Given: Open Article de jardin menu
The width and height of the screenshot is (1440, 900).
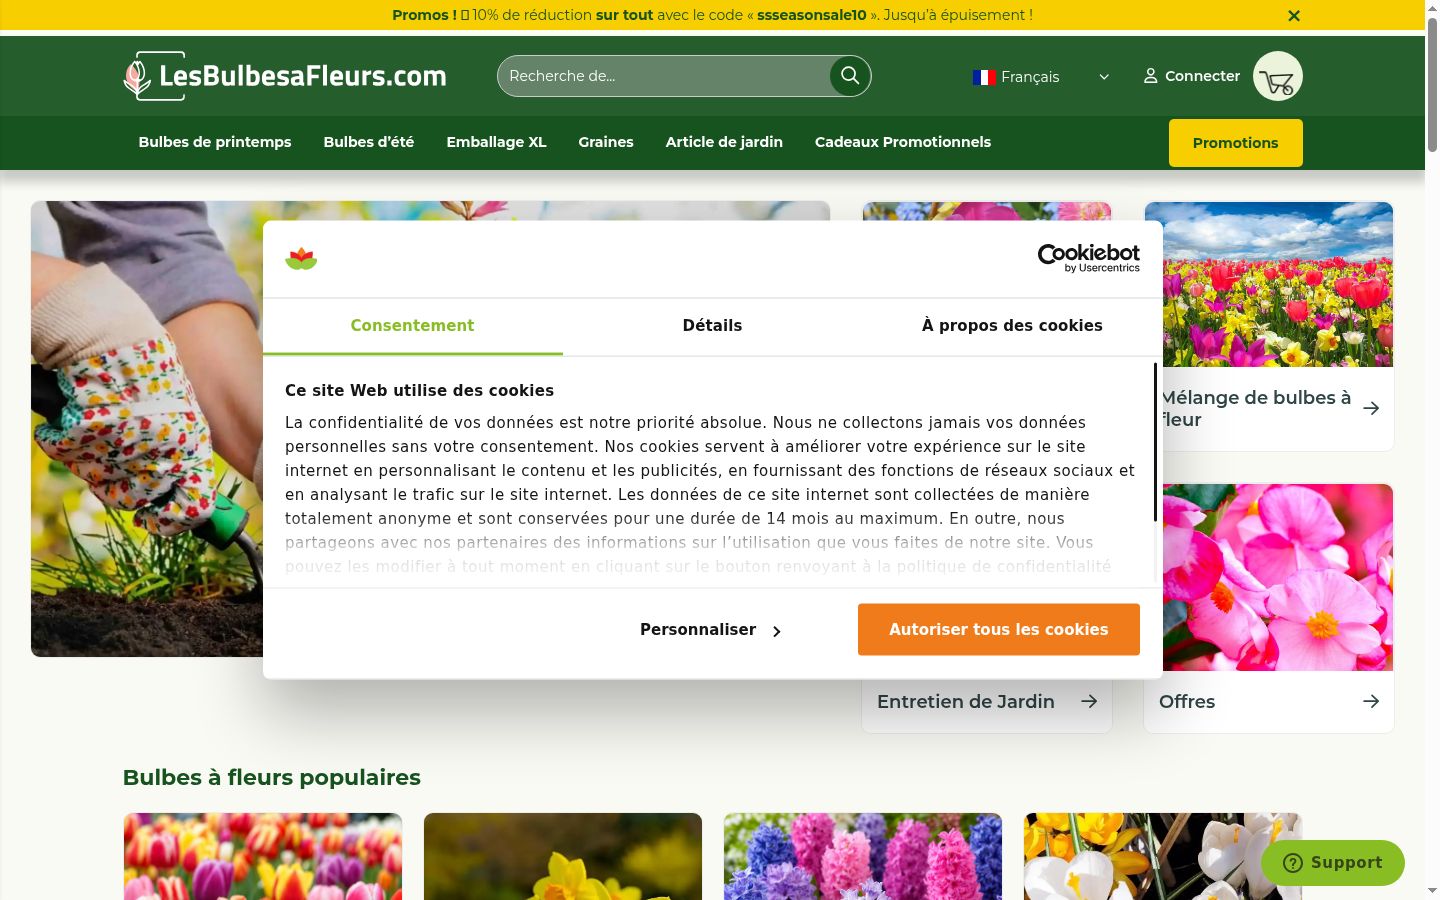Looking at the screenshot, I should tap(724, 142).
